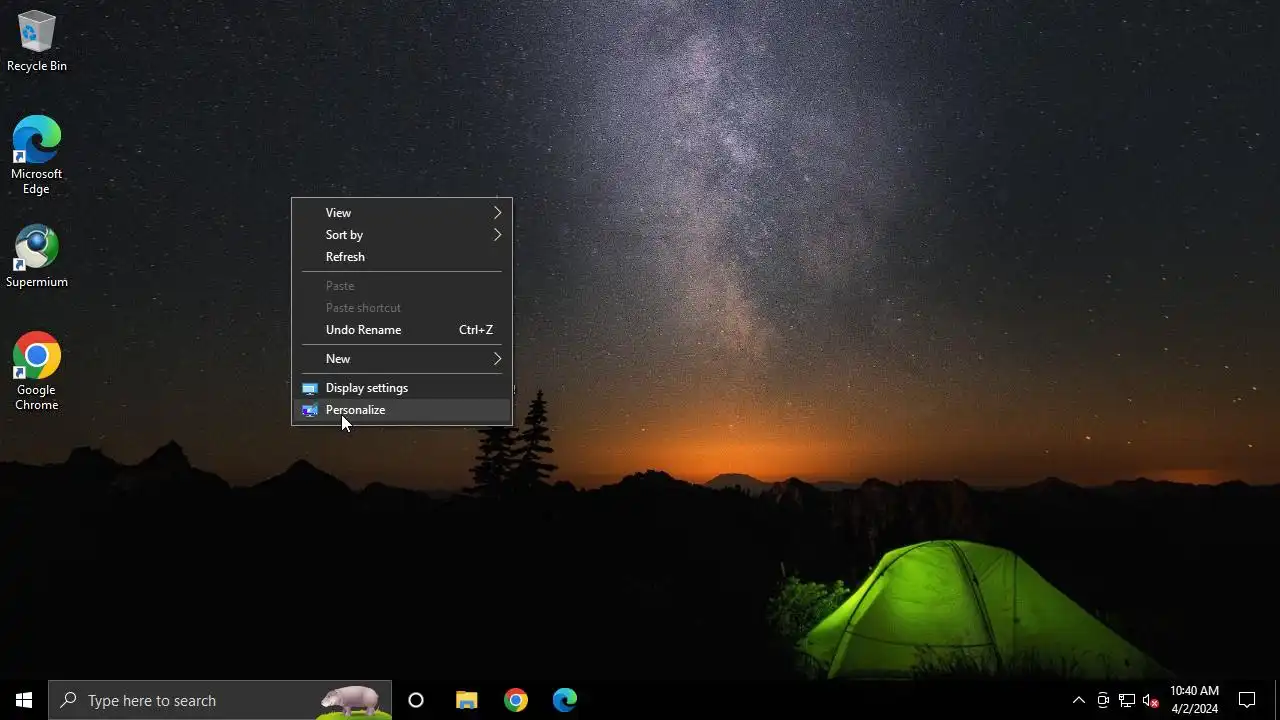Open the network status tray icon
Screen dimensions: 1280x720
coord(1127,700)
